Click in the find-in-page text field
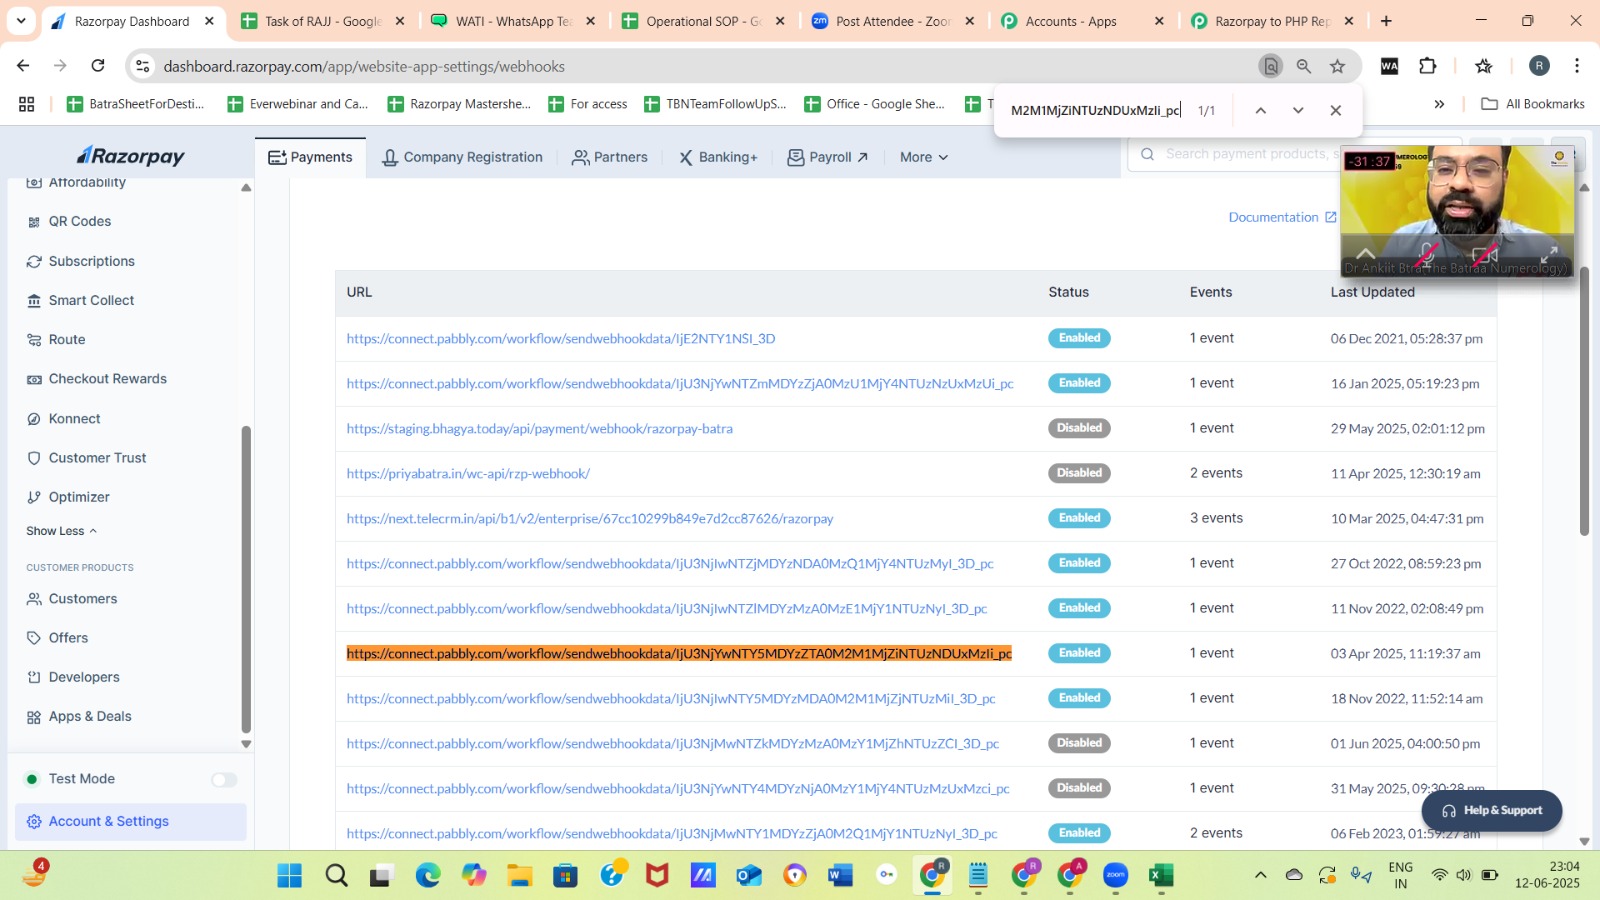 click(x=1096, y=110)
